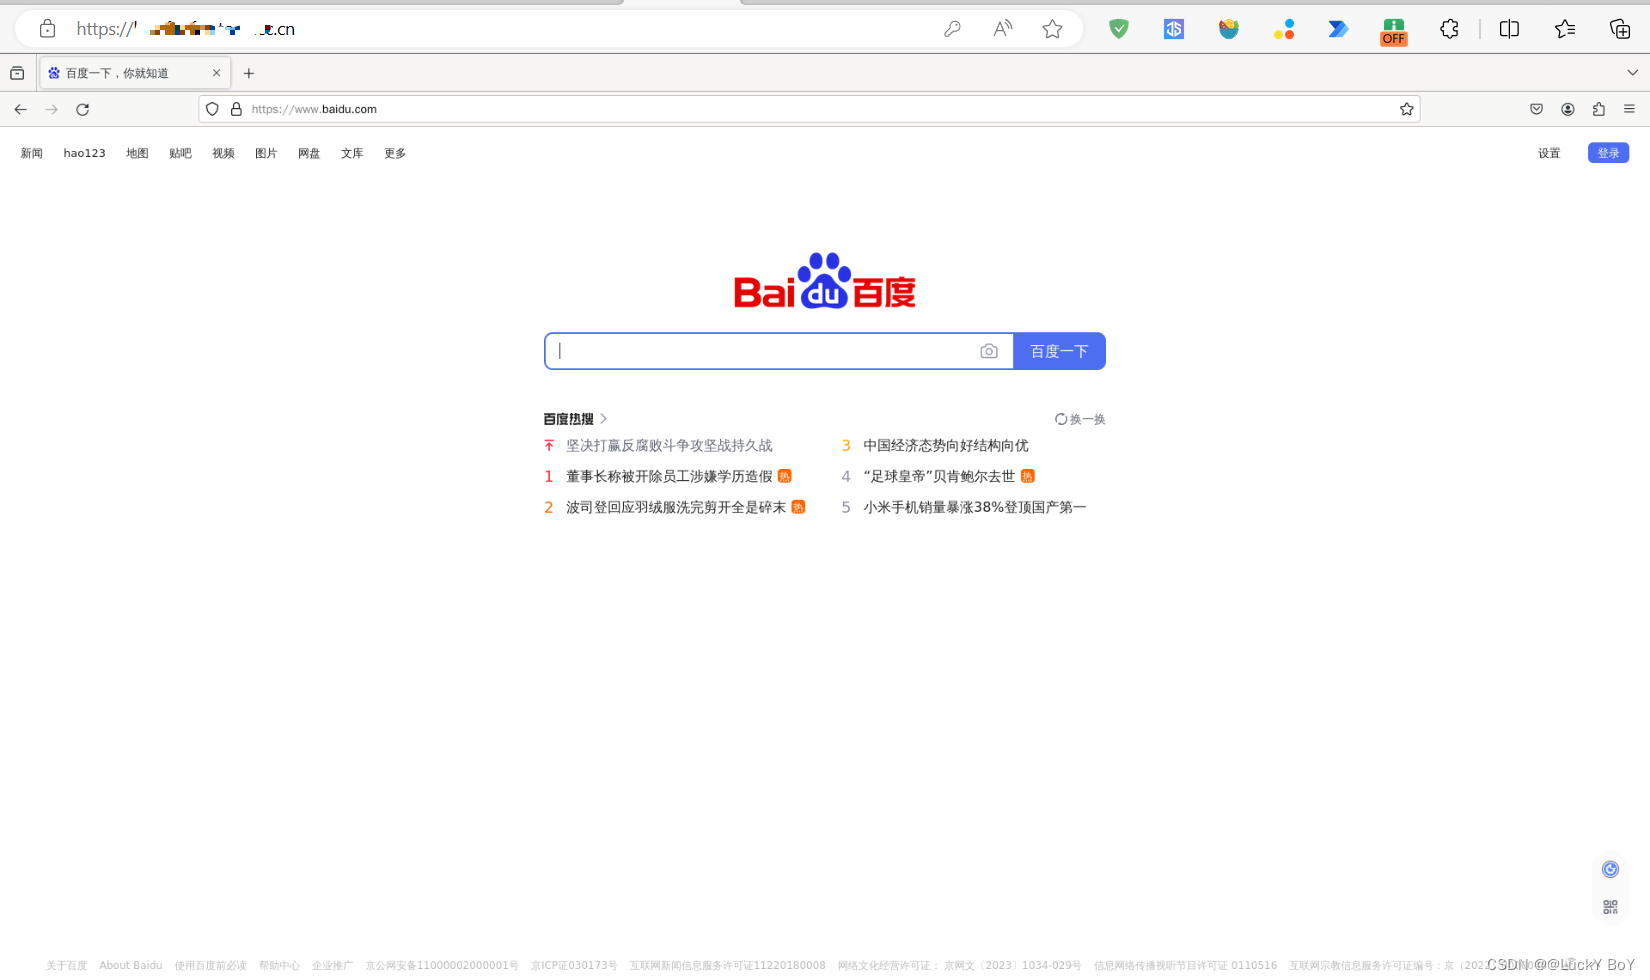
Task: Open the 视频 link
Action: tap(223, 153)
